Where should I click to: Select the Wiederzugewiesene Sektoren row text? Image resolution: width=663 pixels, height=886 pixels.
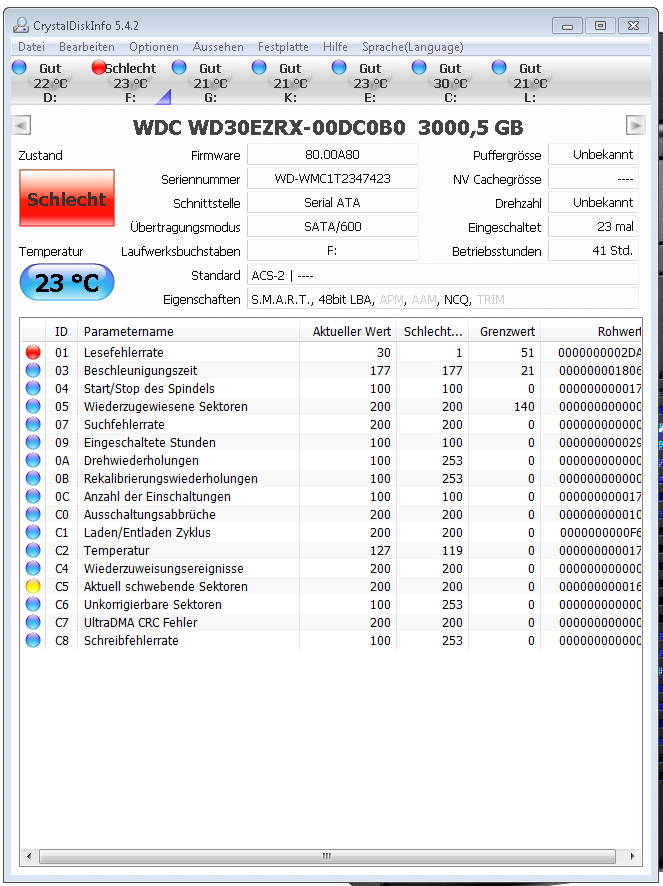166,406
